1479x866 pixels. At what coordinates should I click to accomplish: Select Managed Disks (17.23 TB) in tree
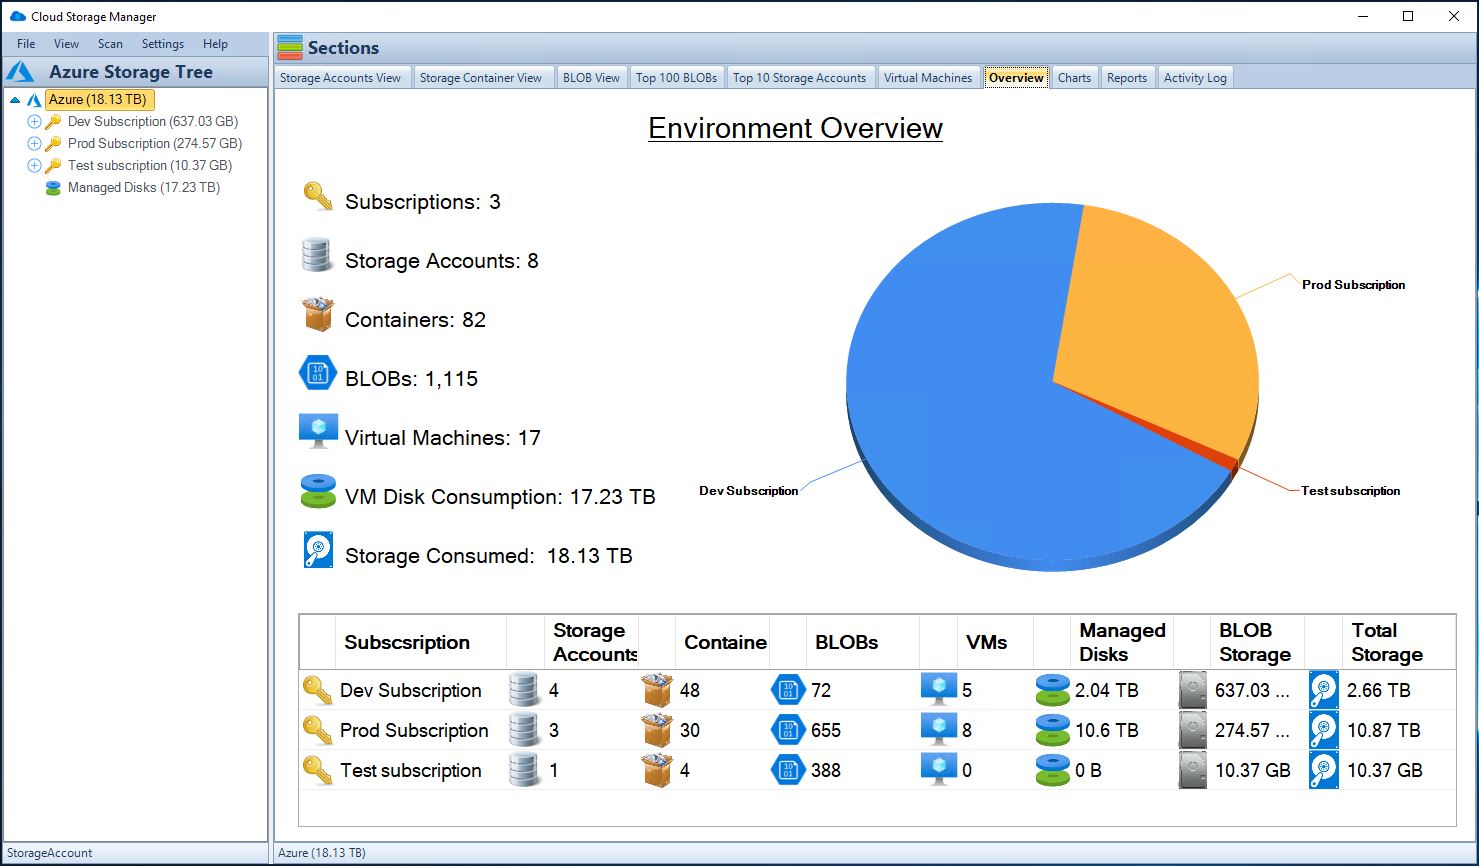coord(144,187)
